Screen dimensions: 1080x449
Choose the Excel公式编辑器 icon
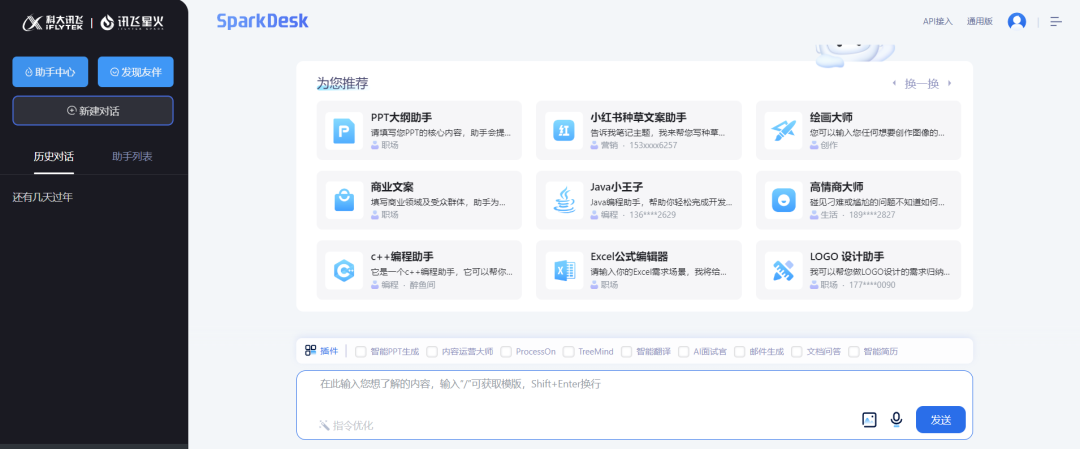click(x=564, y=270)
